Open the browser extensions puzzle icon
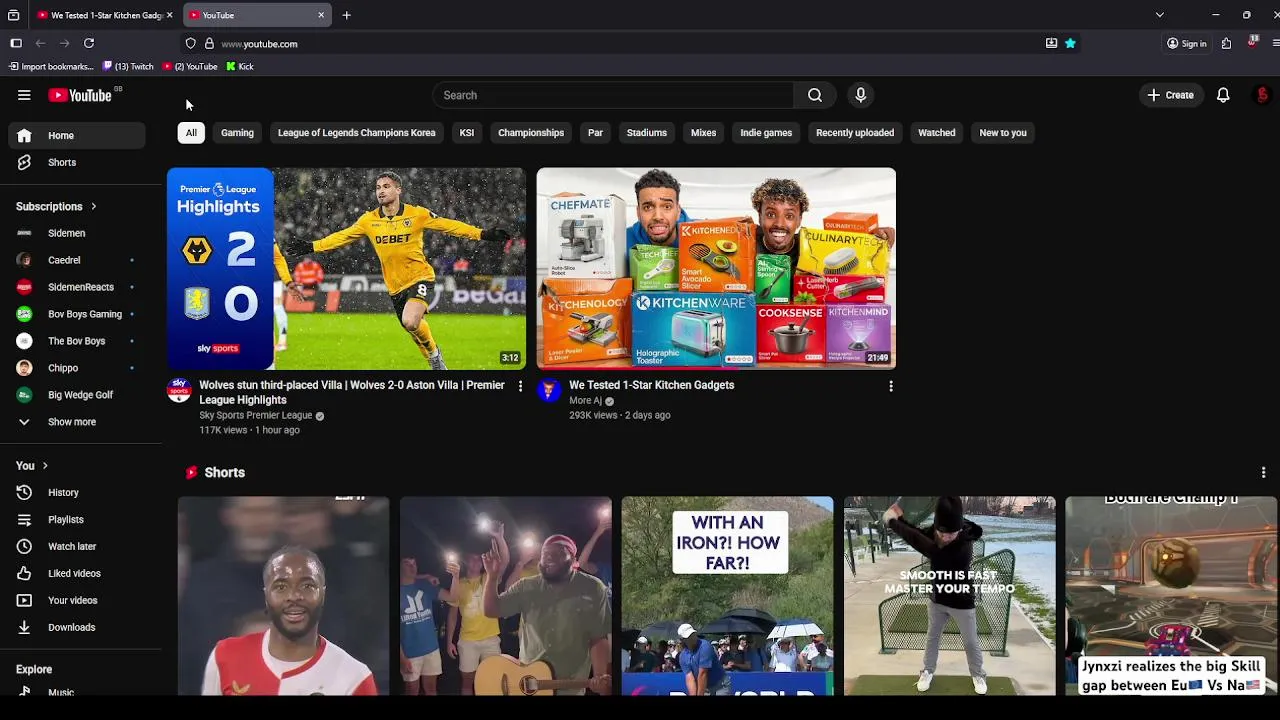1280x720 pixels. pos(1226,43)
